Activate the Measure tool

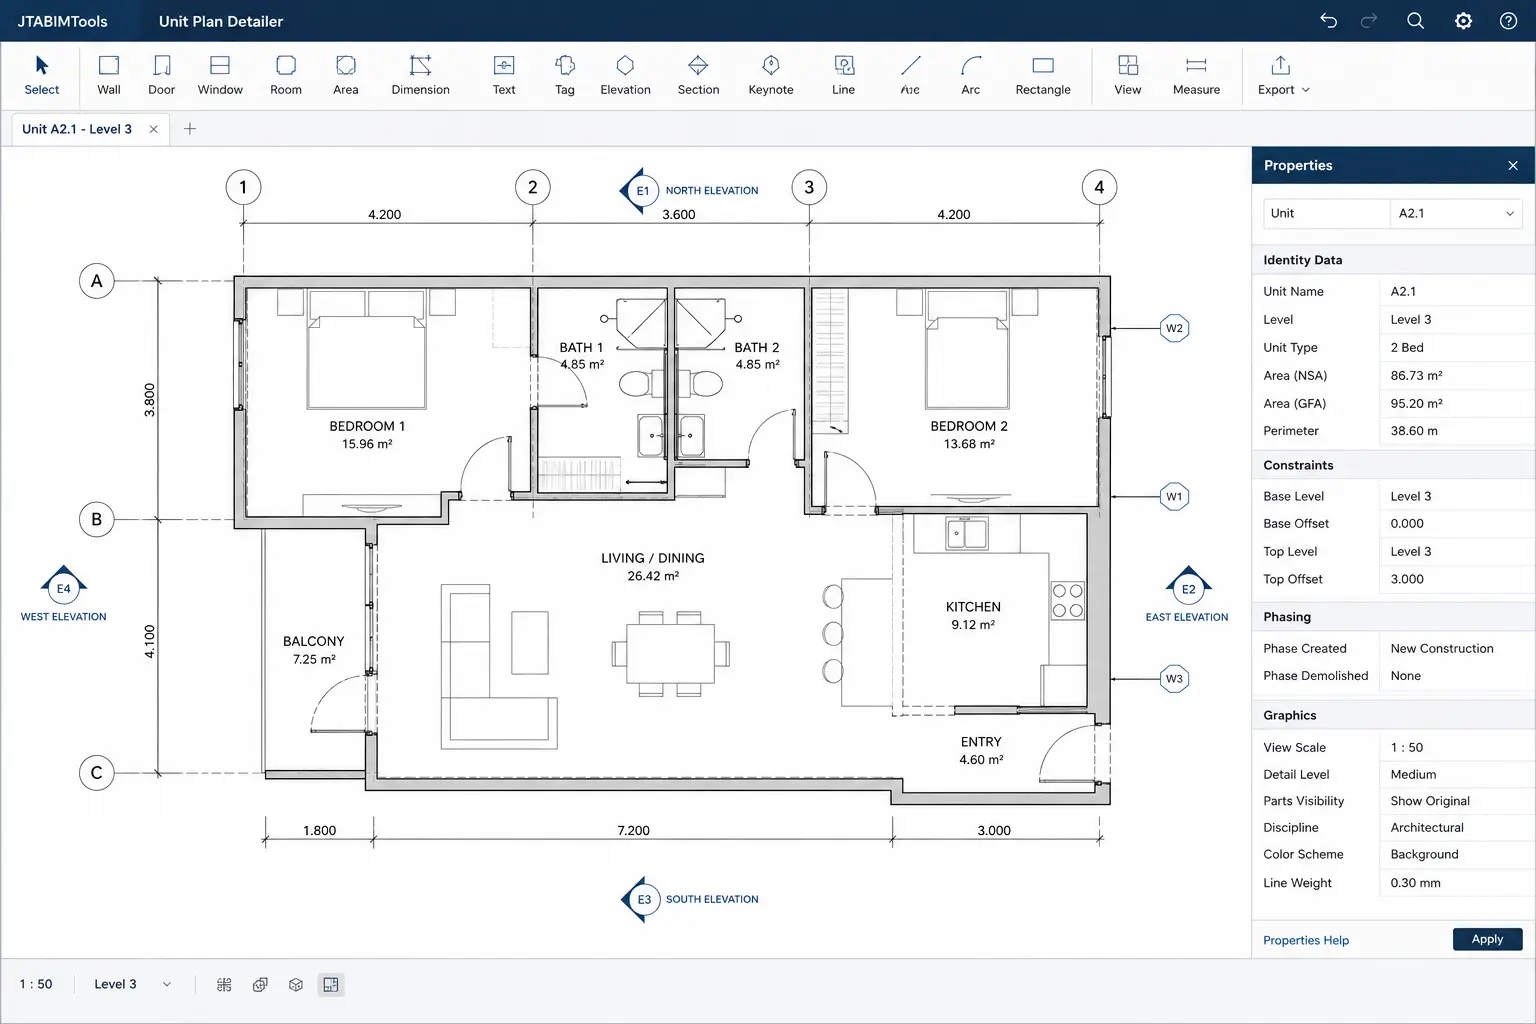pyautogui.click(x=1196, y=75)
